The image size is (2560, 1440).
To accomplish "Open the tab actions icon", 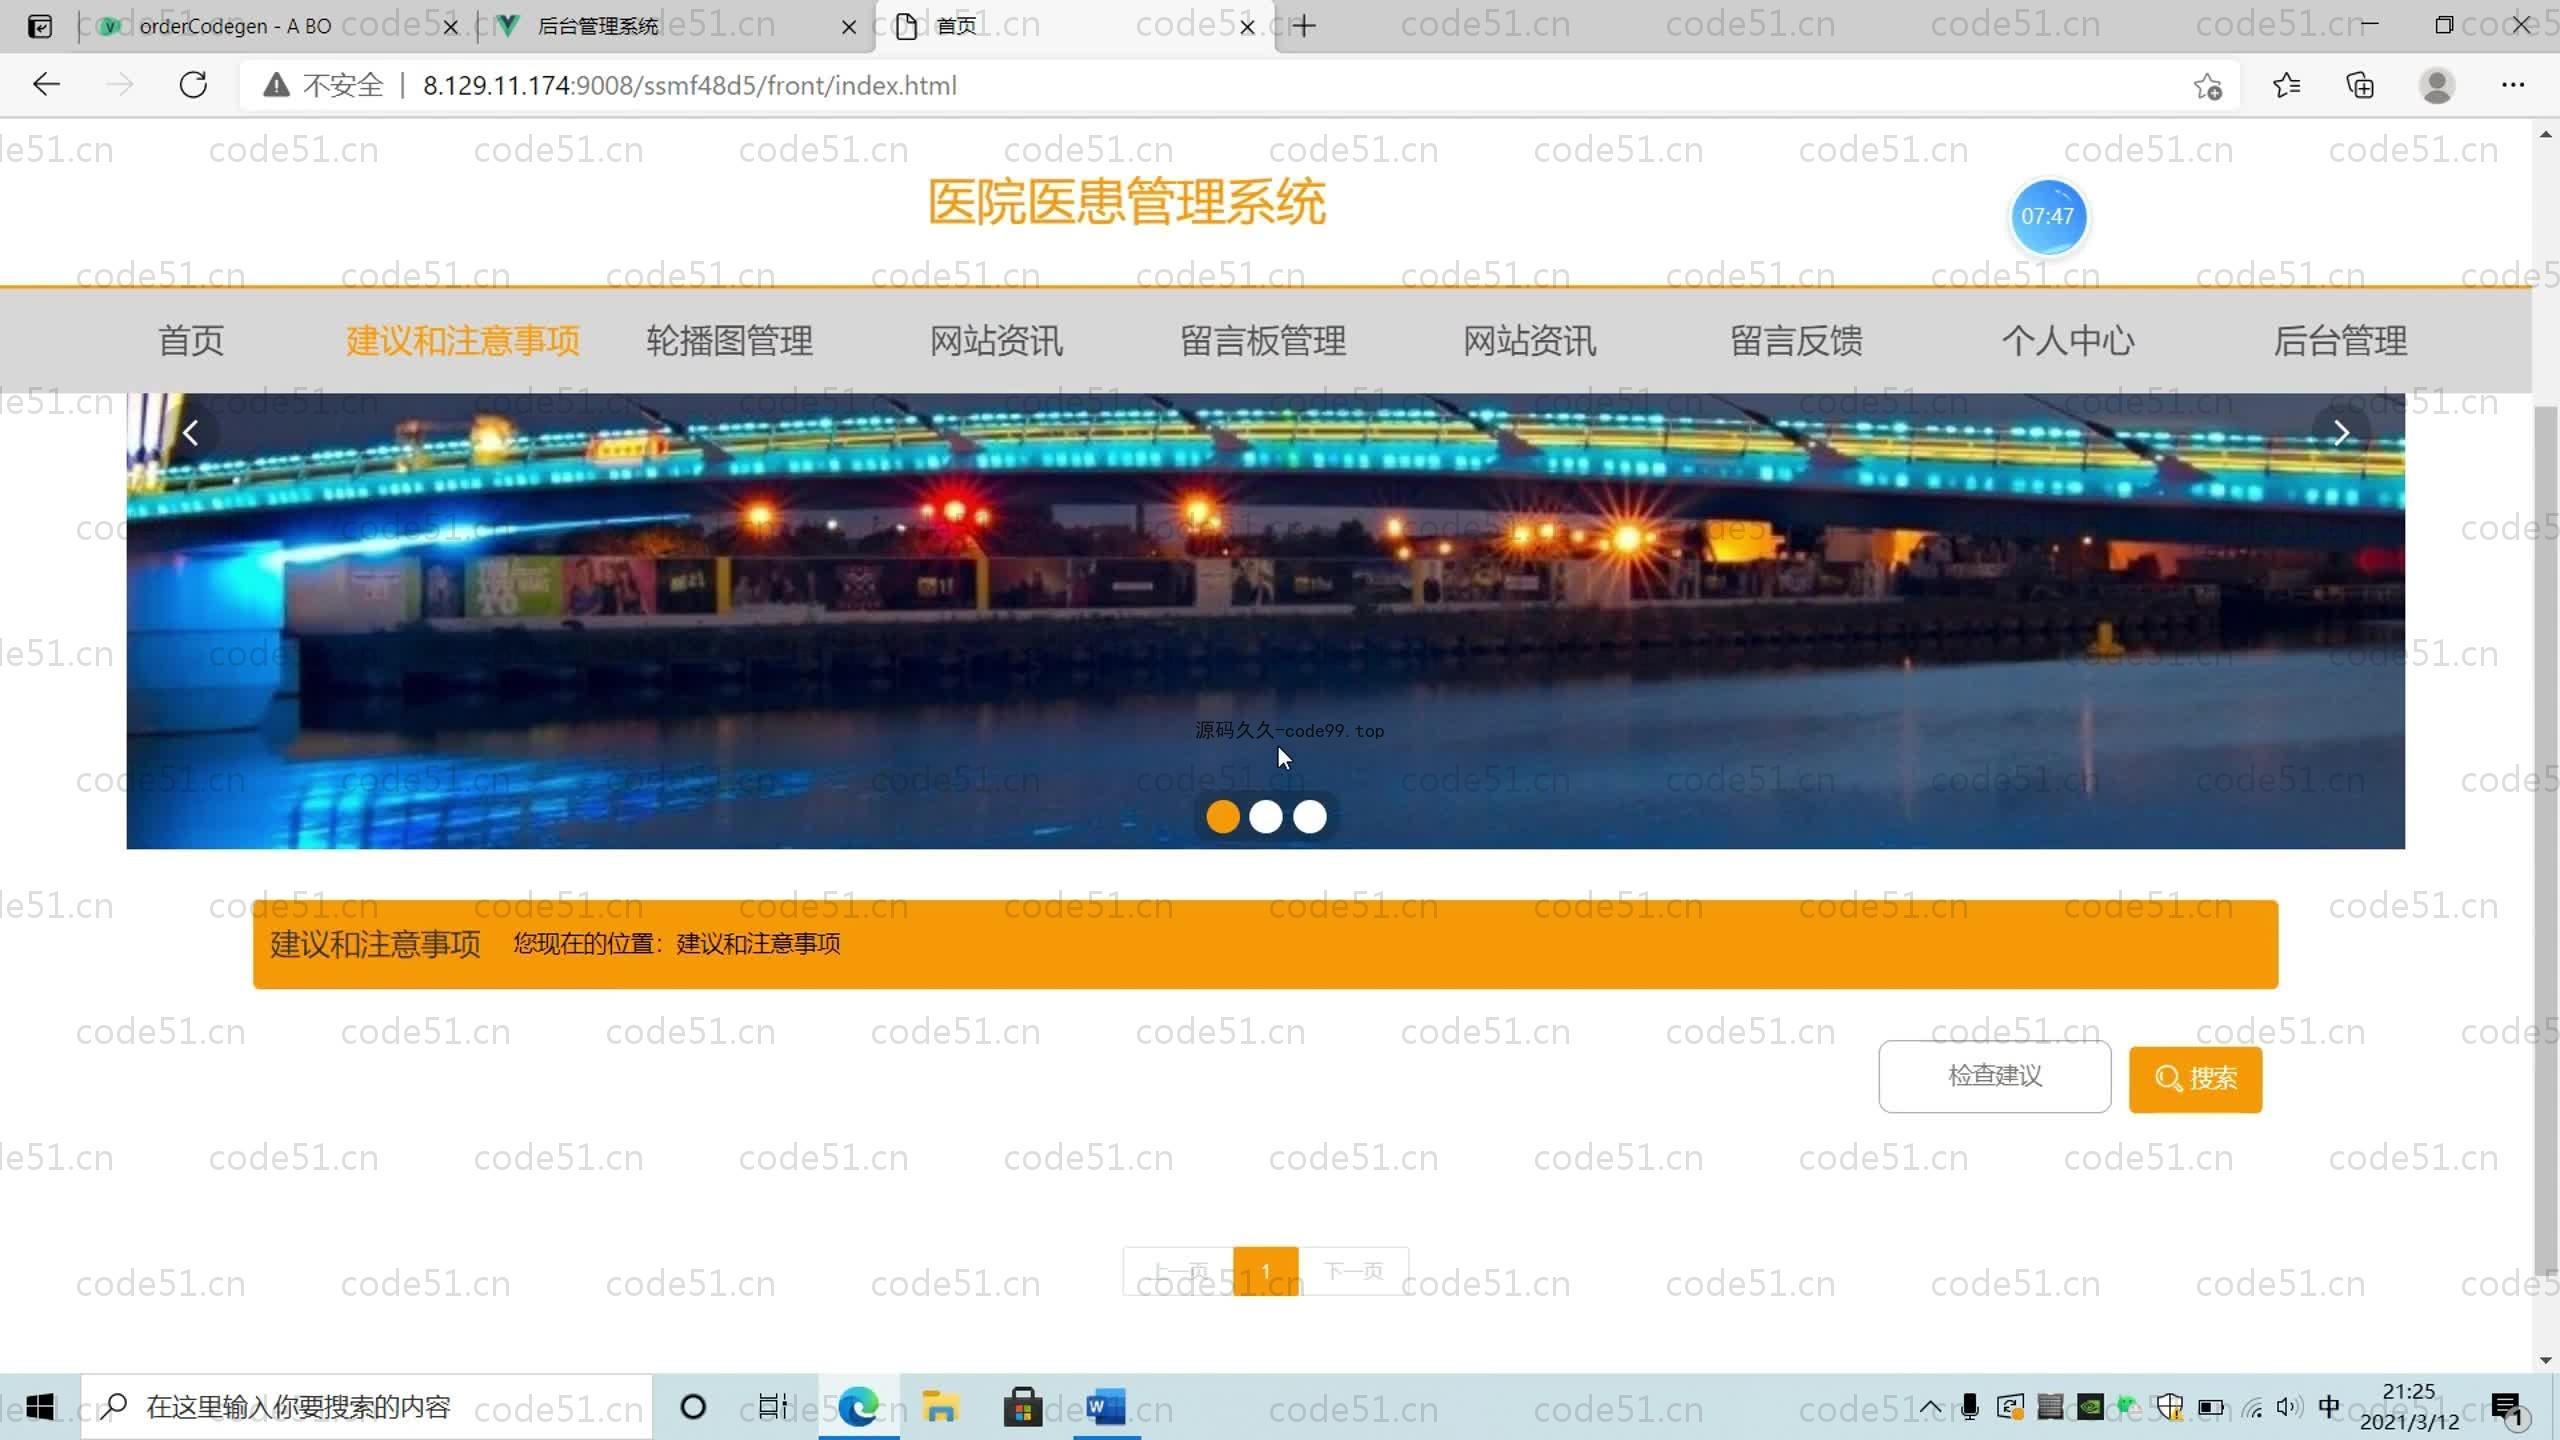I will coord(40,26).
